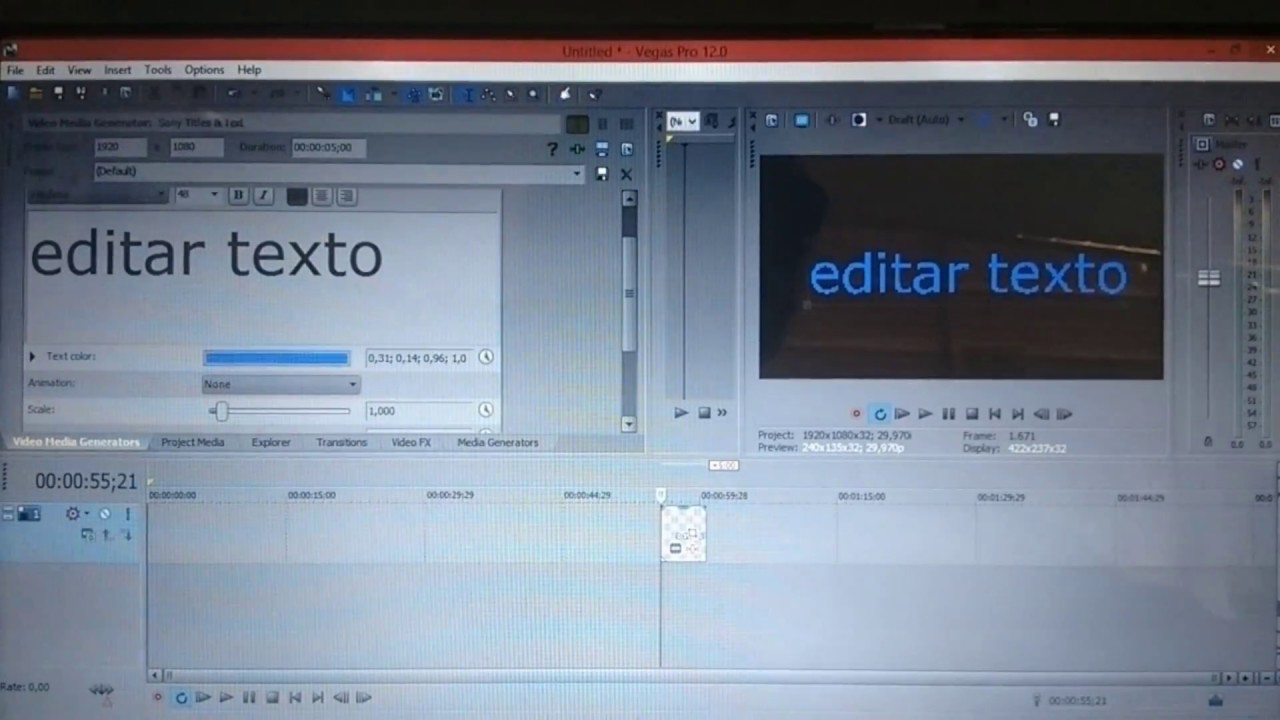Click the undo arrow in main toolbar

[x=233, y=94]
